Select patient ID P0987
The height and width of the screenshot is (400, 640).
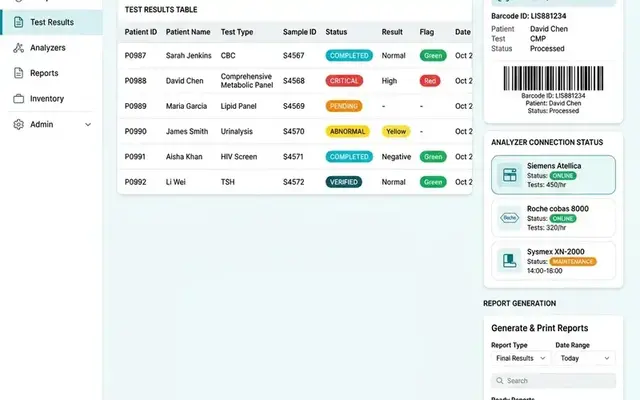(135, 56)
